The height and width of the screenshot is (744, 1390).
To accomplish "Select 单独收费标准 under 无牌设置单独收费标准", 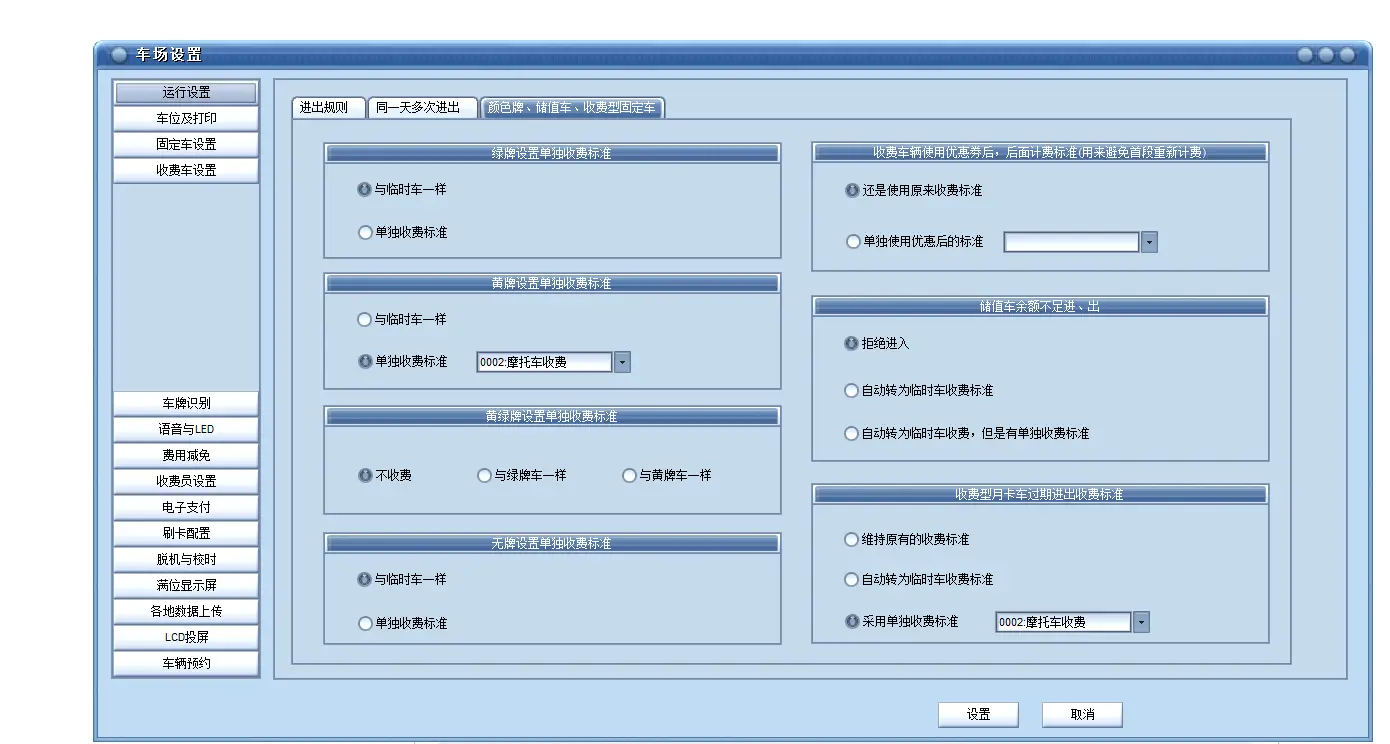I will tap(365, 624).
